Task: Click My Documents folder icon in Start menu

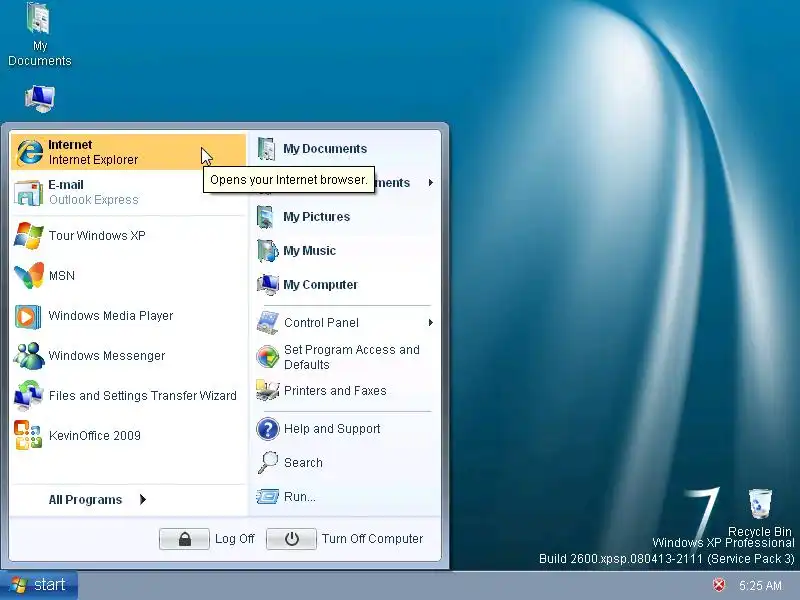Action: click(267, 148)
